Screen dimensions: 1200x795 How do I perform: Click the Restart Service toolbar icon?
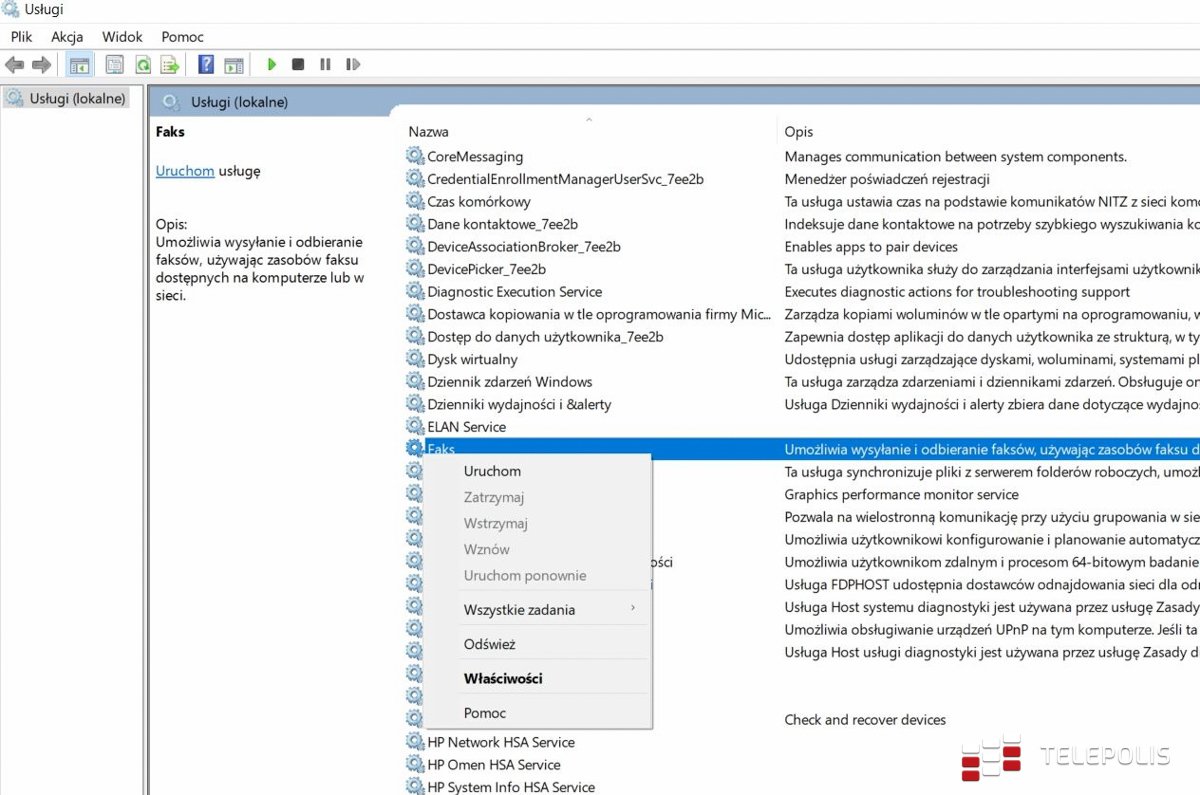click(x=352, y=65)
